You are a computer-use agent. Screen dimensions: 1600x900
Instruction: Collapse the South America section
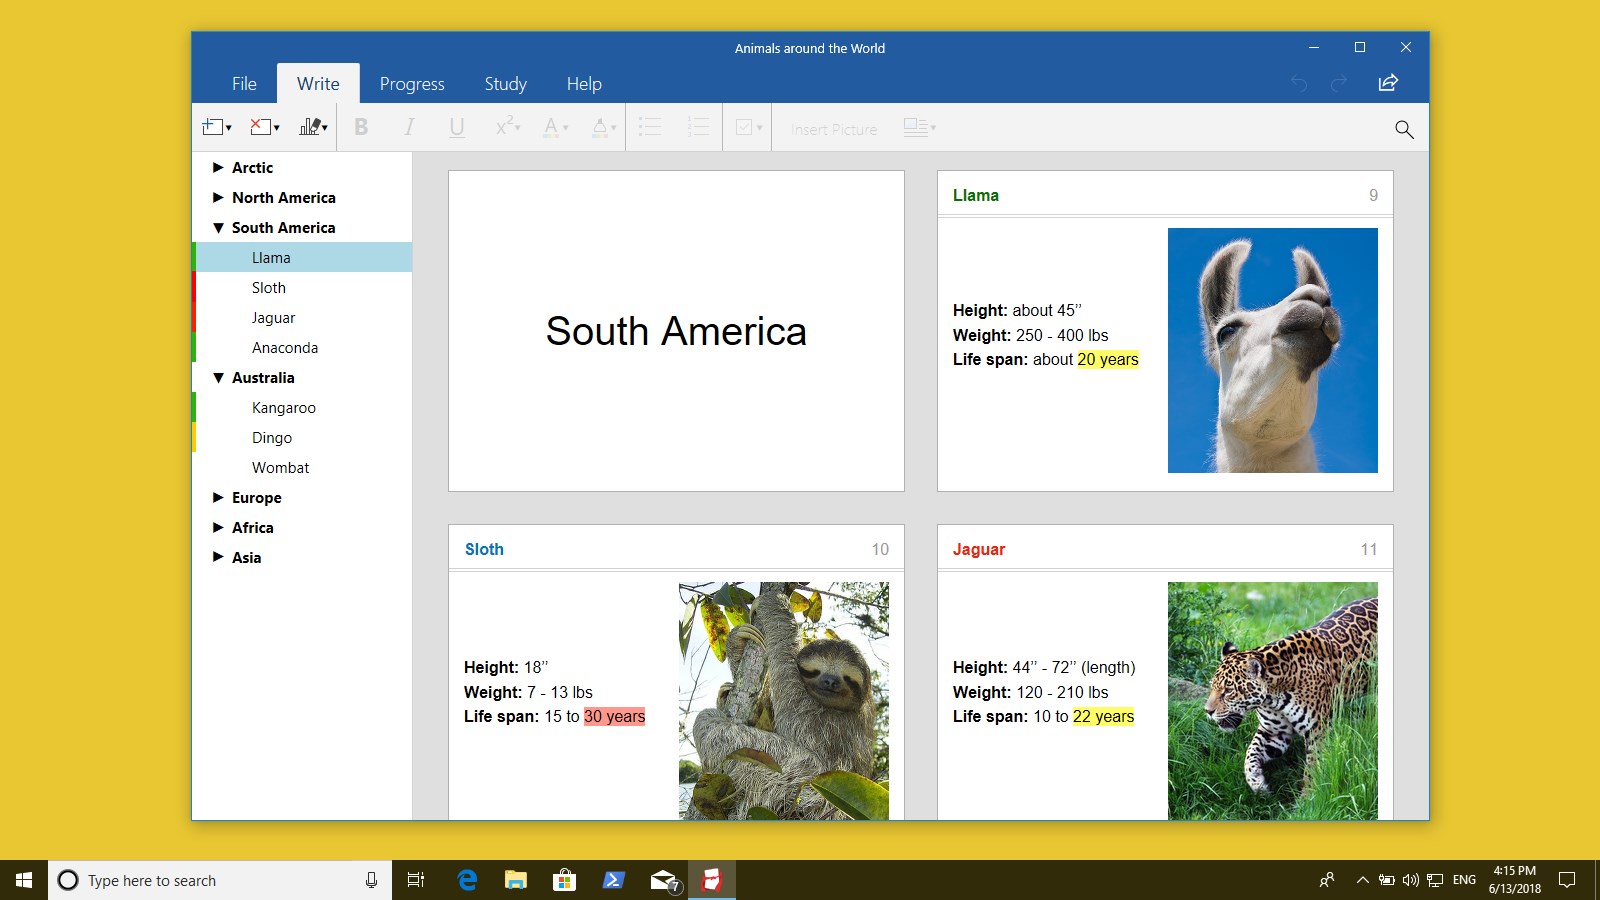point(218,227)
